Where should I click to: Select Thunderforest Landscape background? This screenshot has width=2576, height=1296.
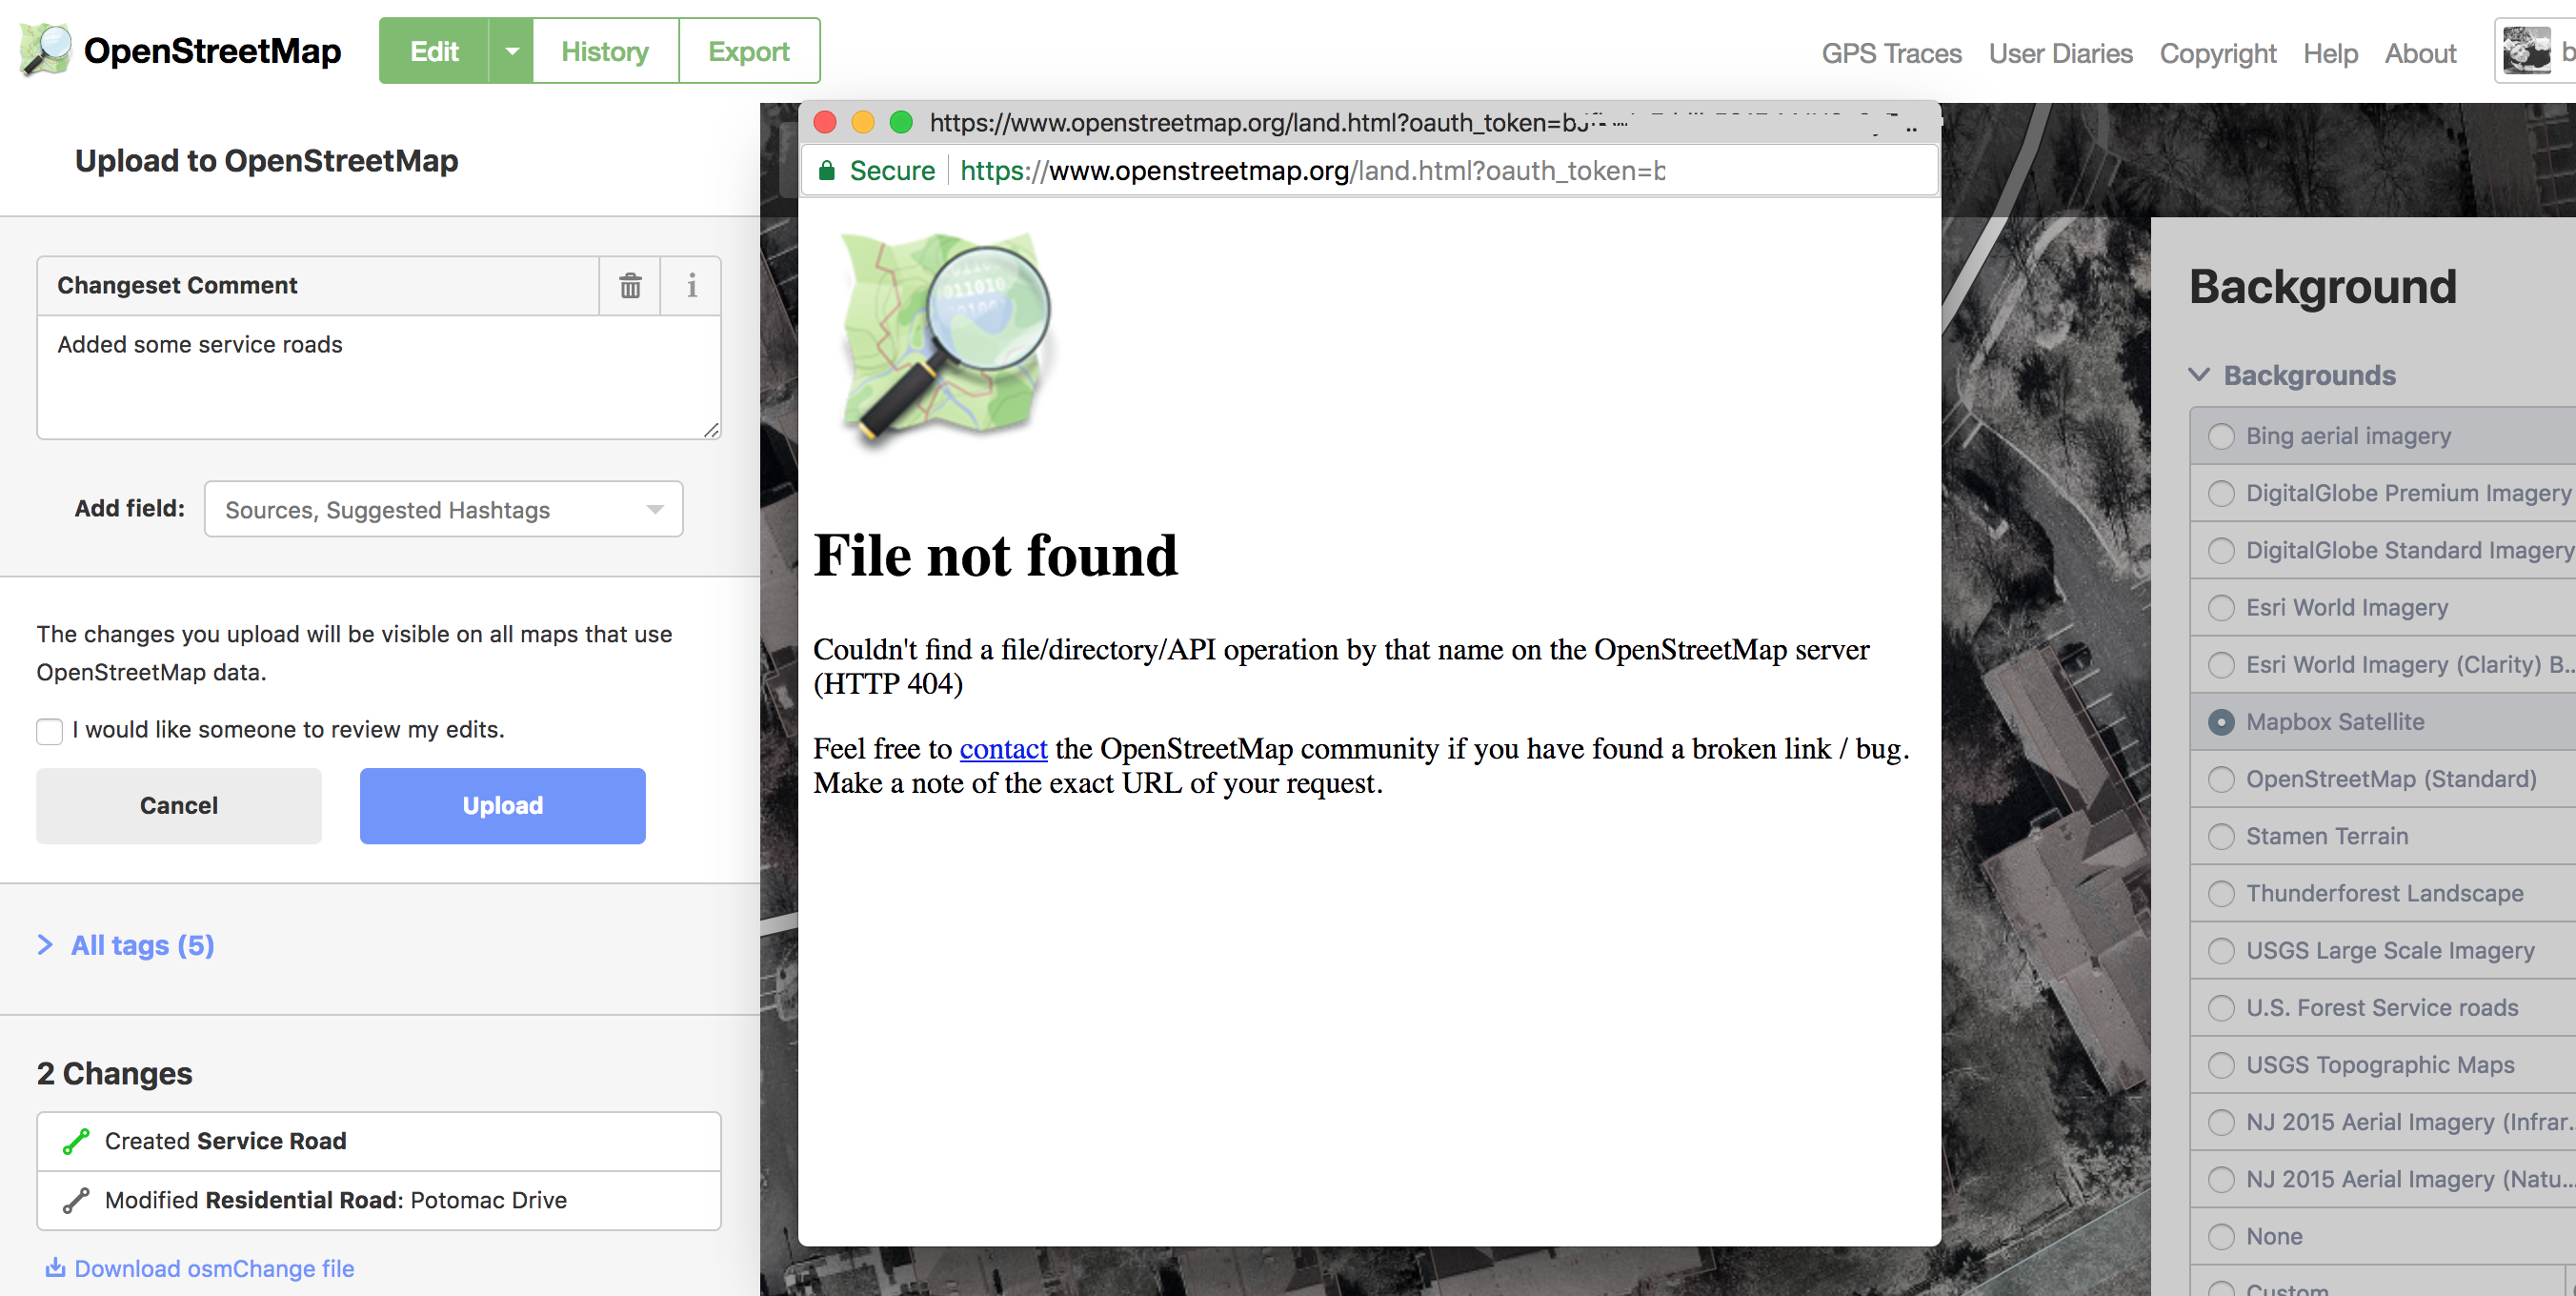(2383, 893)
